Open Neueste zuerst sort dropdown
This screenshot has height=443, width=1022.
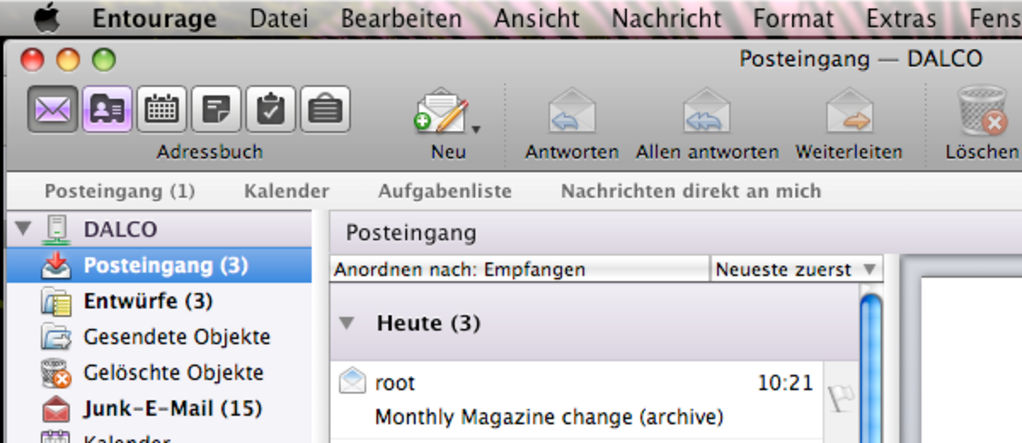pos(796,269)
